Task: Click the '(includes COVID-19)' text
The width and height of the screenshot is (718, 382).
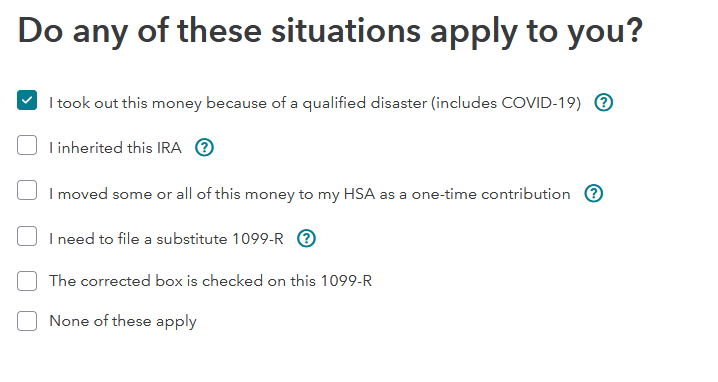Action: pyautogui.click(x=506, y=103)
